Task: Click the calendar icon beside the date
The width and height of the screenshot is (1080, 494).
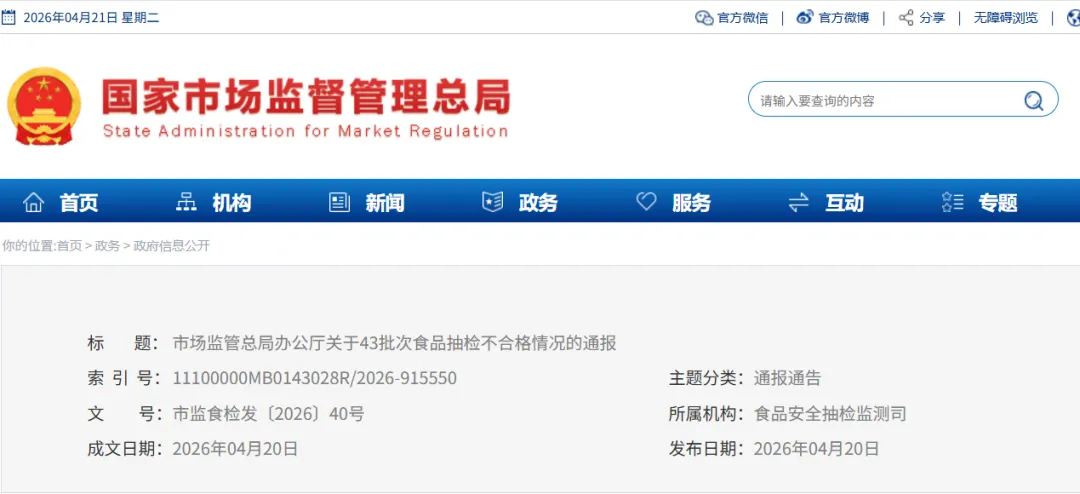Action: tap(8, 18)
